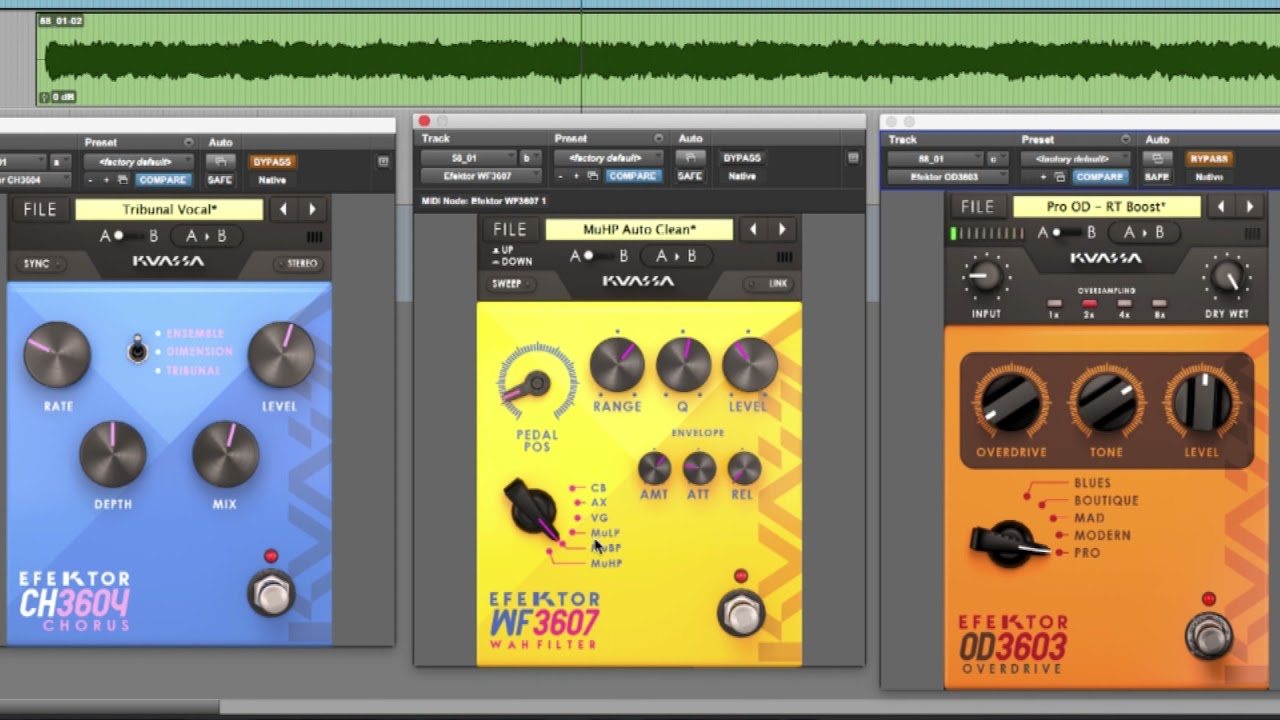The height and width of the screenshot is (720, 1280).
Task: Open the overdrive preset factory default dropdown
Action: [1076, 159]
